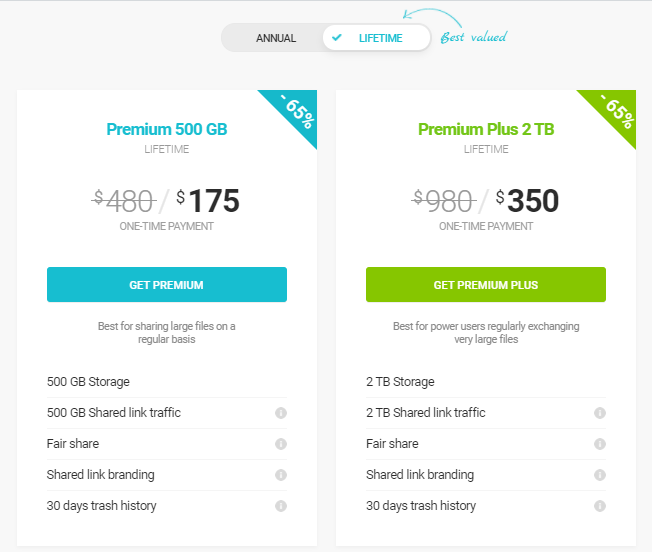Click the Premium 500 GB plan title
The width and height of the screenshot is (652, 552).
point(167,129)
